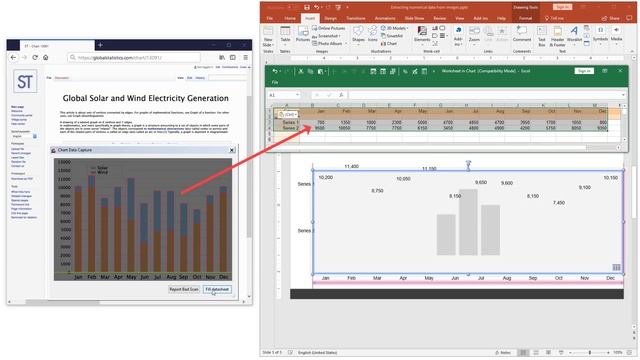The image size is (640, 360).
Task: Click SmartArt in Illustrations group
Action: click(x=391, y=36)
